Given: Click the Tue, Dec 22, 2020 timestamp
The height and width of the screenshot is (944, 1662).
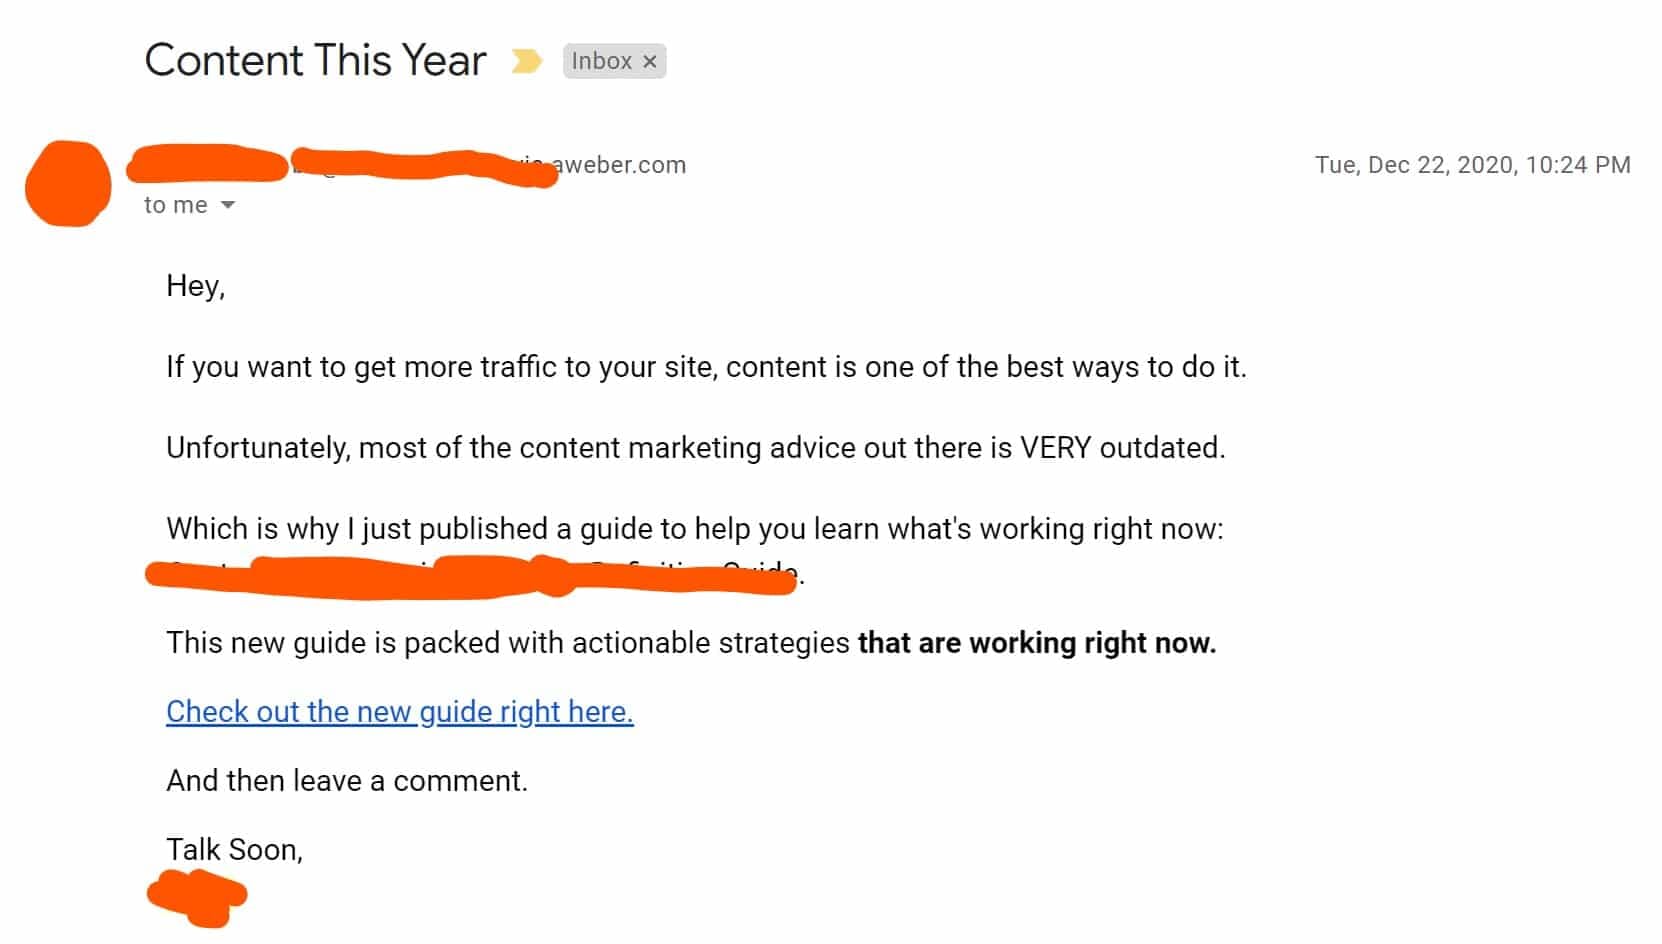Looking at the screenshot, I should tap(1472, 165).
